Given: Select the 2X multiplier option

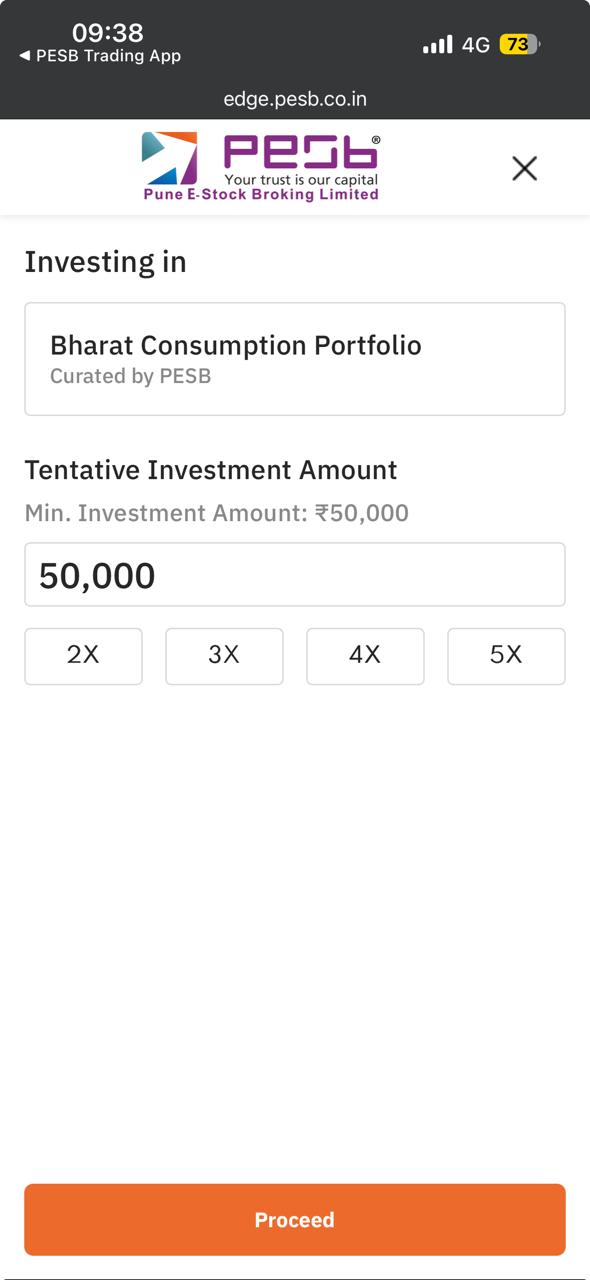Looking at the screenshot, I should [x=83, y=656].
